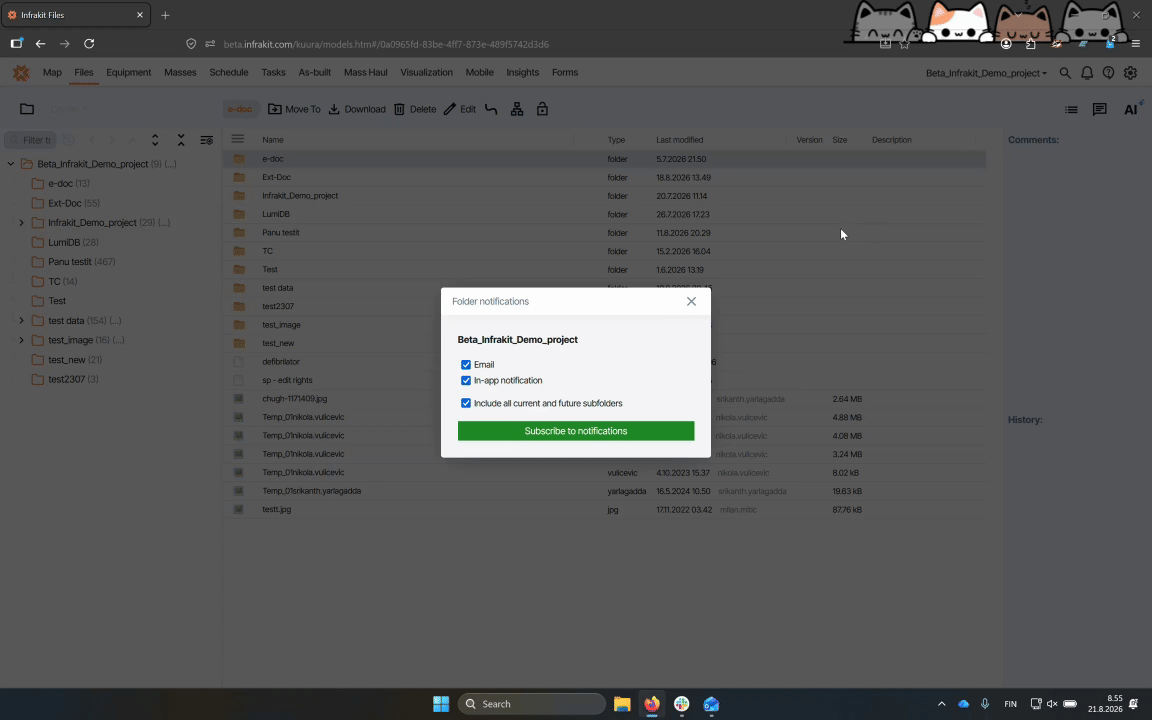The width and height of the screenshot is (1152, 720).
Task: Open the tree settings icon
Action: (206, 140)
